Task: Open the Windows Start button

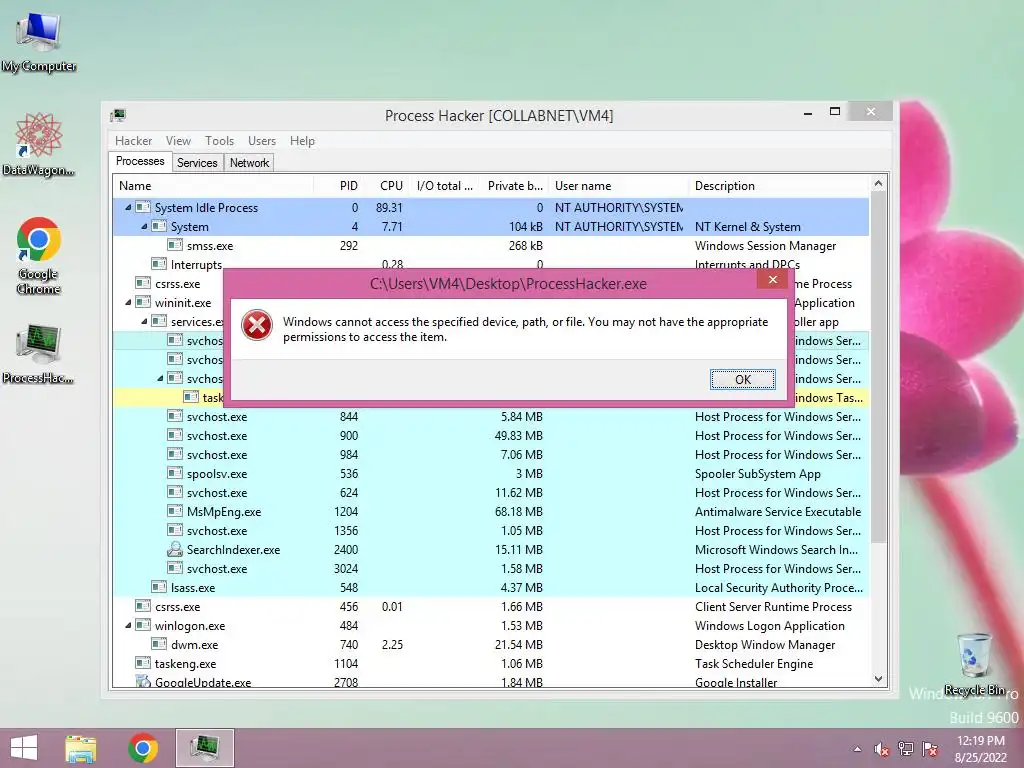Action: [x=24, y=748]
